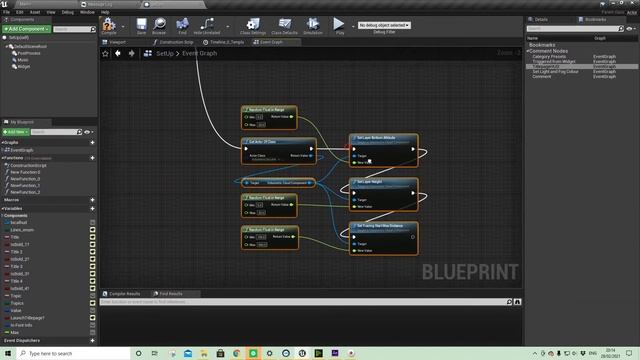Image resolution: width=640 pixels, height=360 pixels.
Task: Click the plus icon beside Event Dispatchers
Action: tap(92, 340)
